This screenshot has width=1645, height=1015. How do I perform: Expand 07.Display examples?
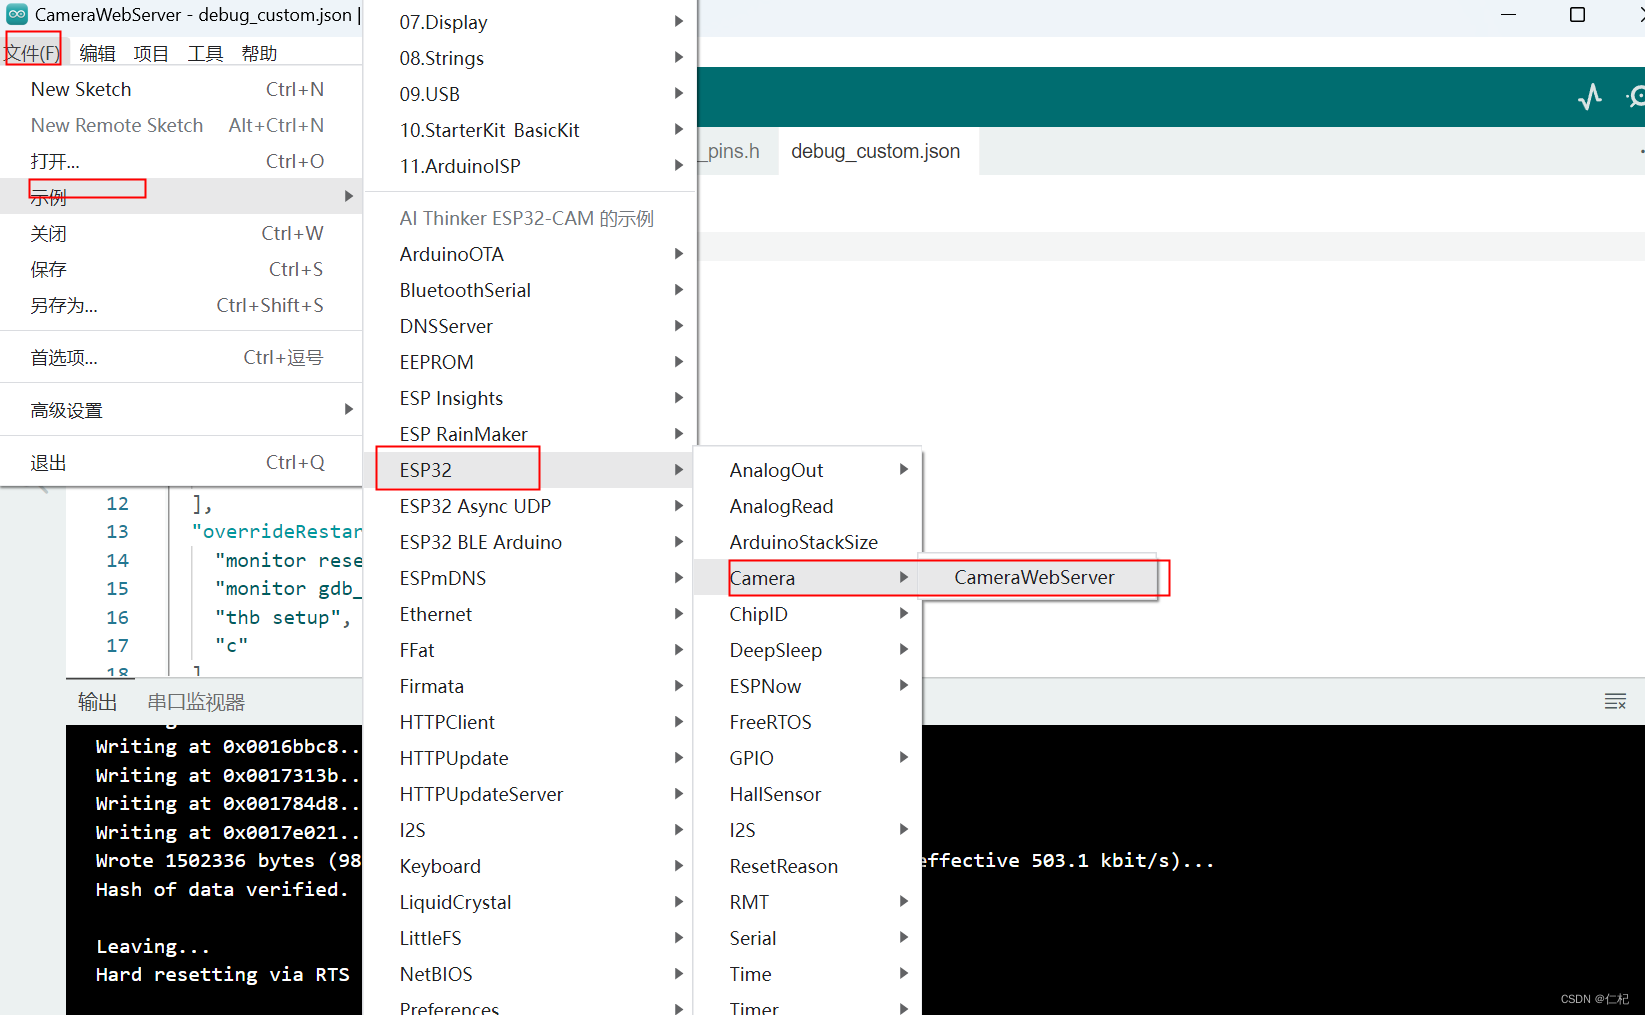click(x=530, y=22)
